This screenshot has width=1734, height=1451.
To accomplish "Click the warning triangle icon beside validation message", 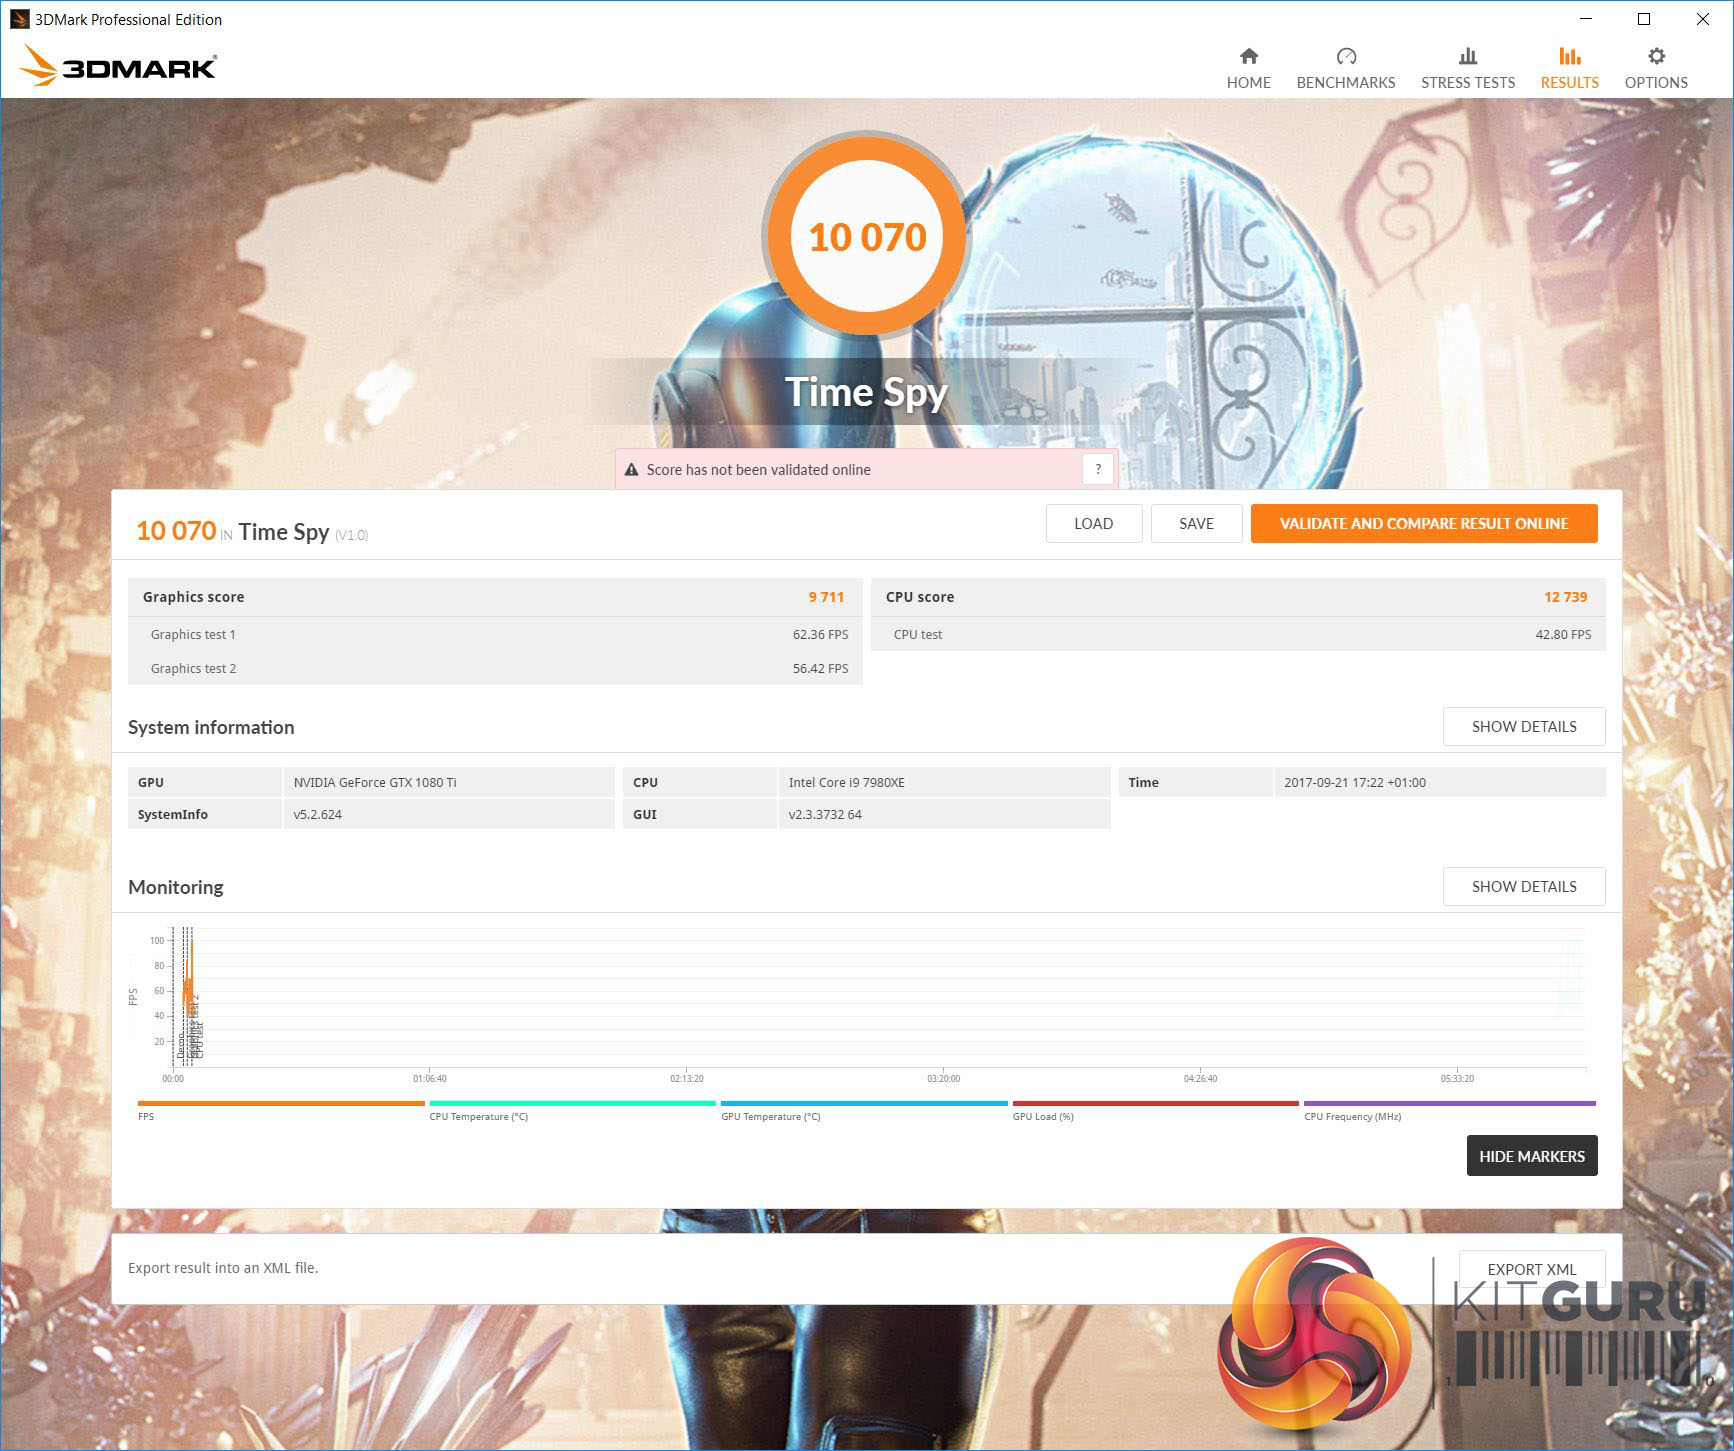I will tap(631, 470).
